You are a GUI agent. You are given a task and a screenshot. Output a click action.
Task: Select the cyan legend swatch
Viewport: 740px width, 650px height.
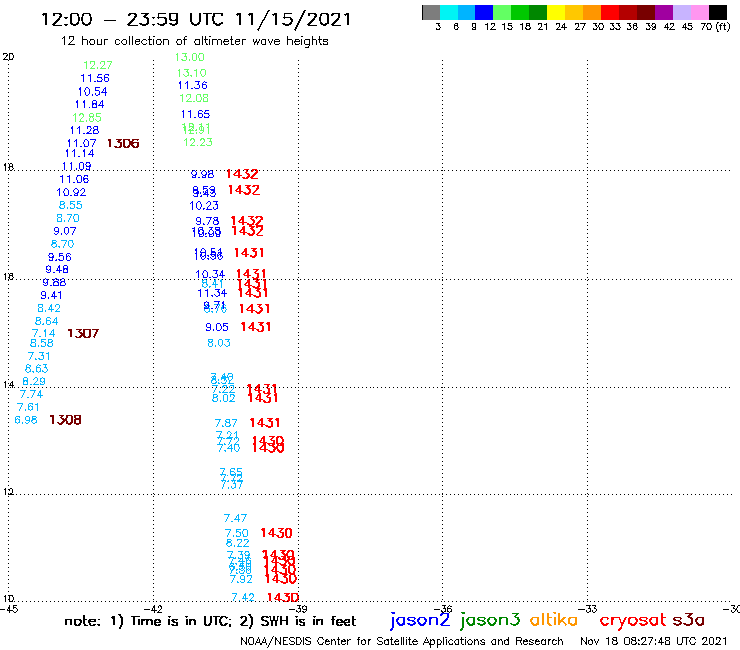click(449, 12)
